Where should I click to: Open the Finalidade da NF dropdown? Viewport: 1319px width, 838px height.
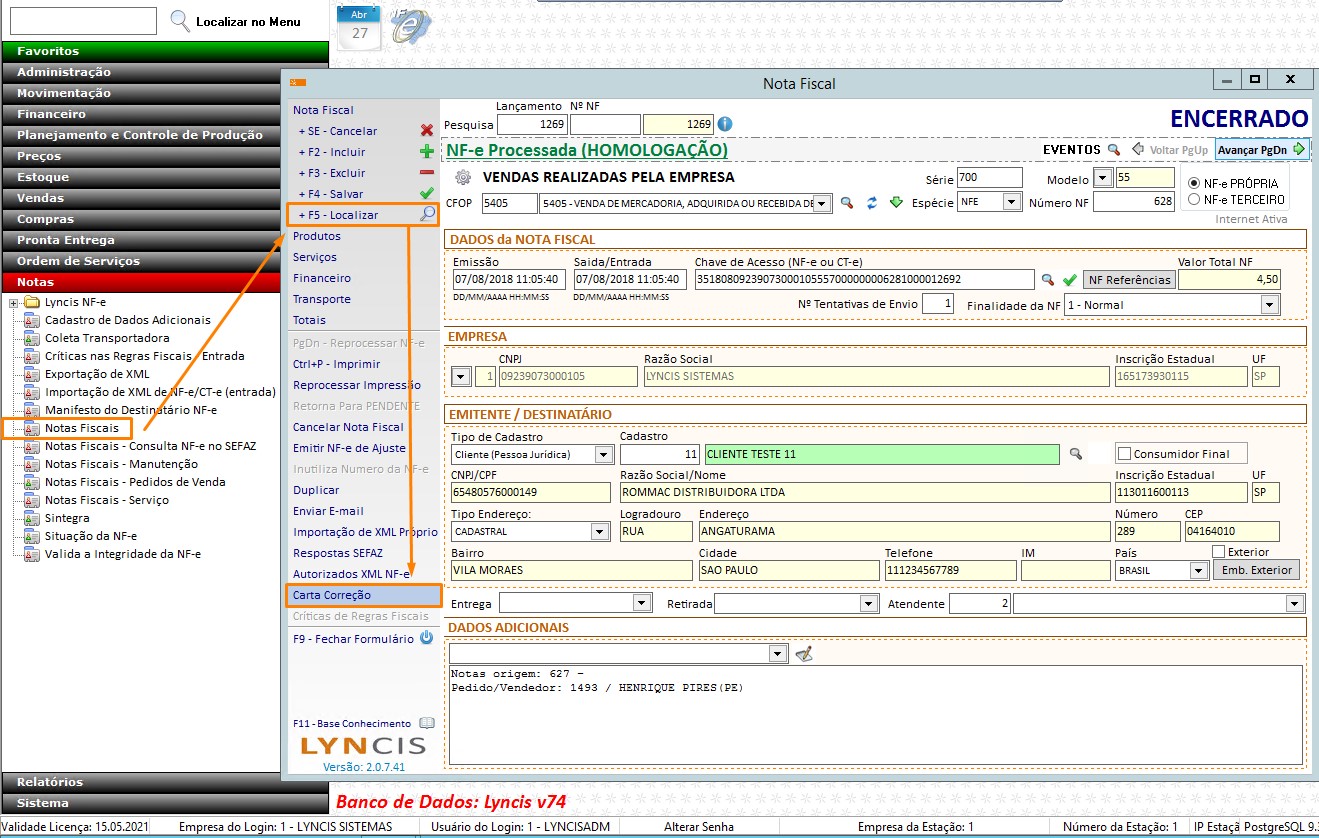(x=1269, y=305)
